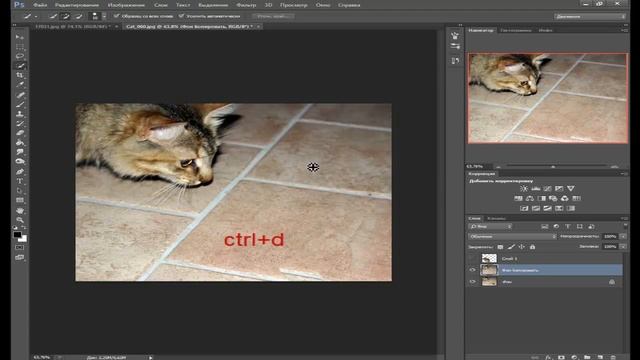Hide the 'Фон' background layer
640x360 pixels.
(x=473, y=282)
